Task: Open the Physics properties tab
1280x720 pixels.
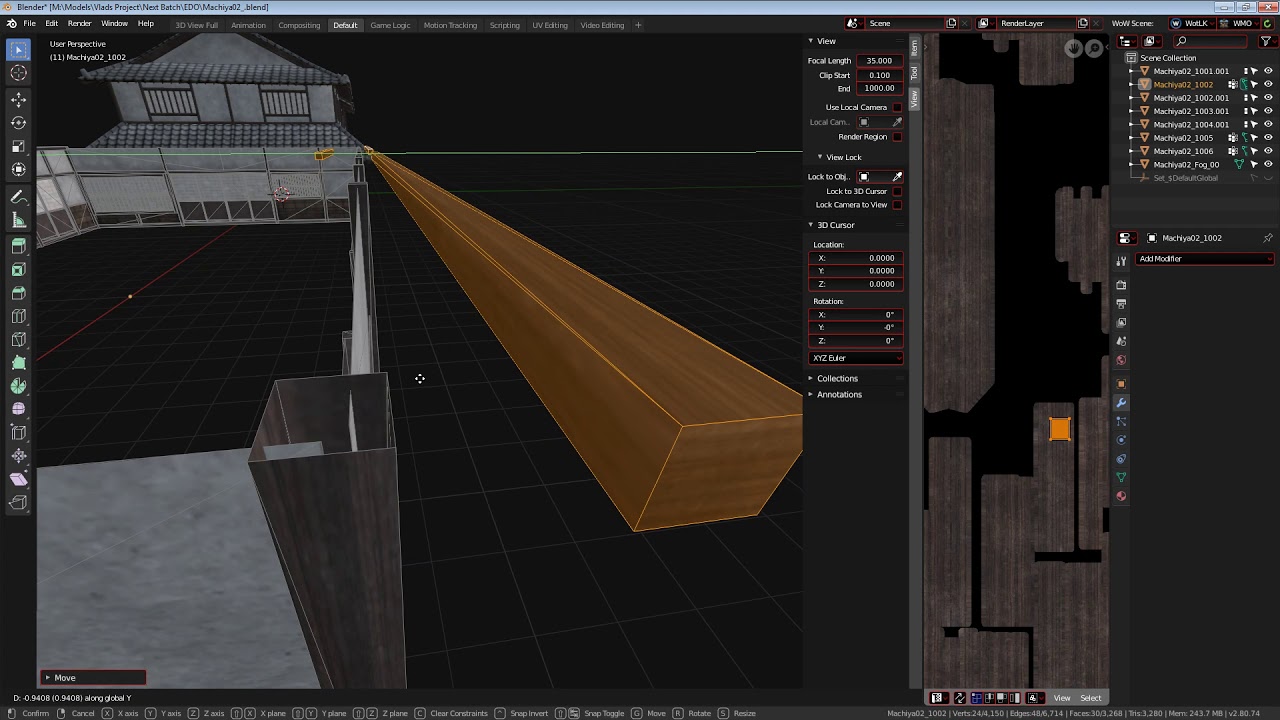Action: 1121,440
